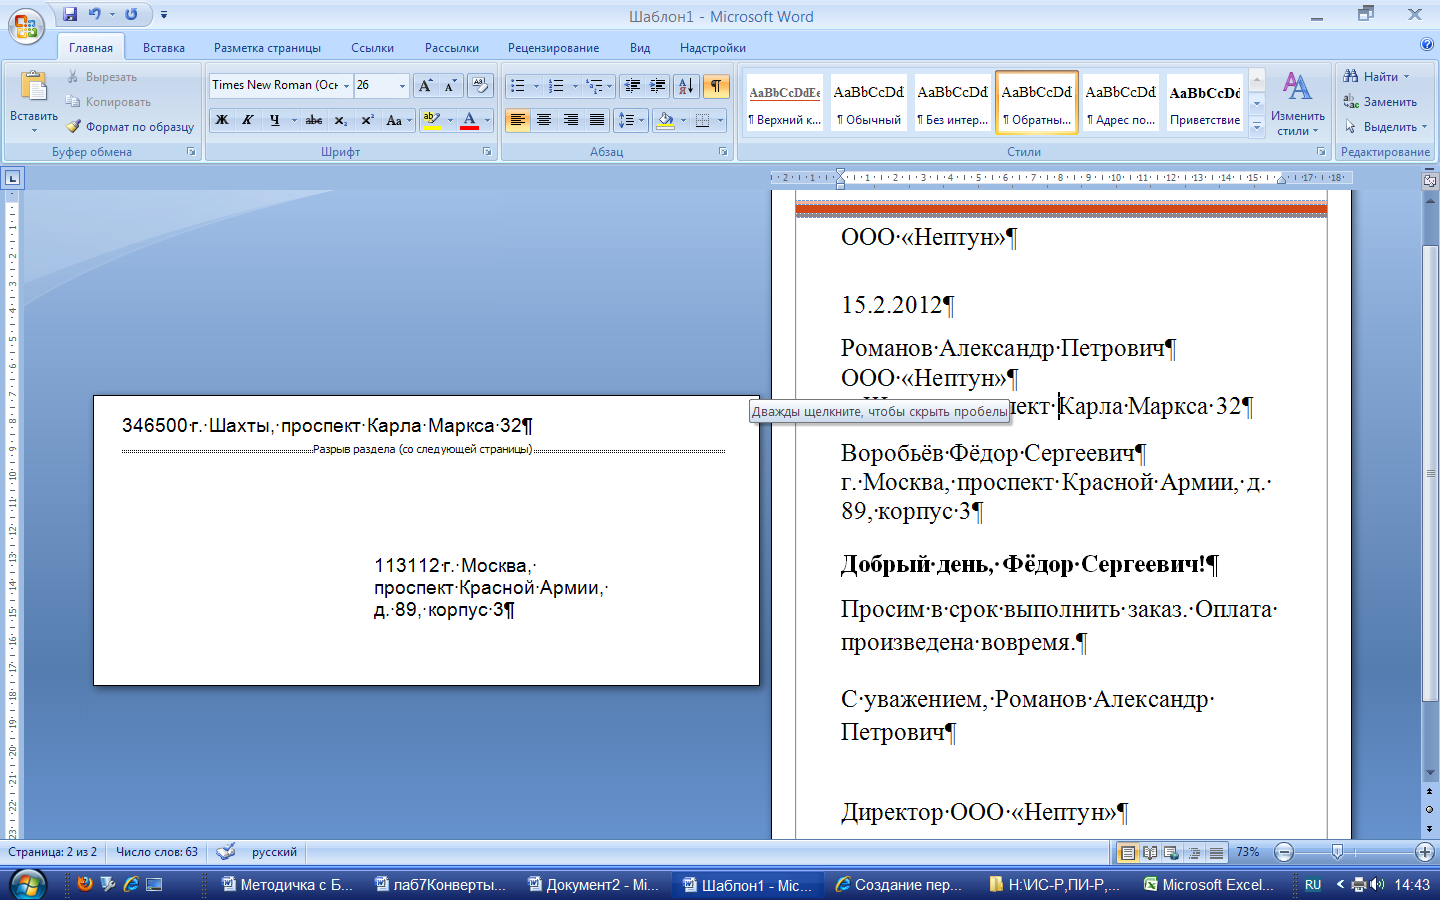Open line spacing dropdown
1440x900 pixels.
coord(631,120)
